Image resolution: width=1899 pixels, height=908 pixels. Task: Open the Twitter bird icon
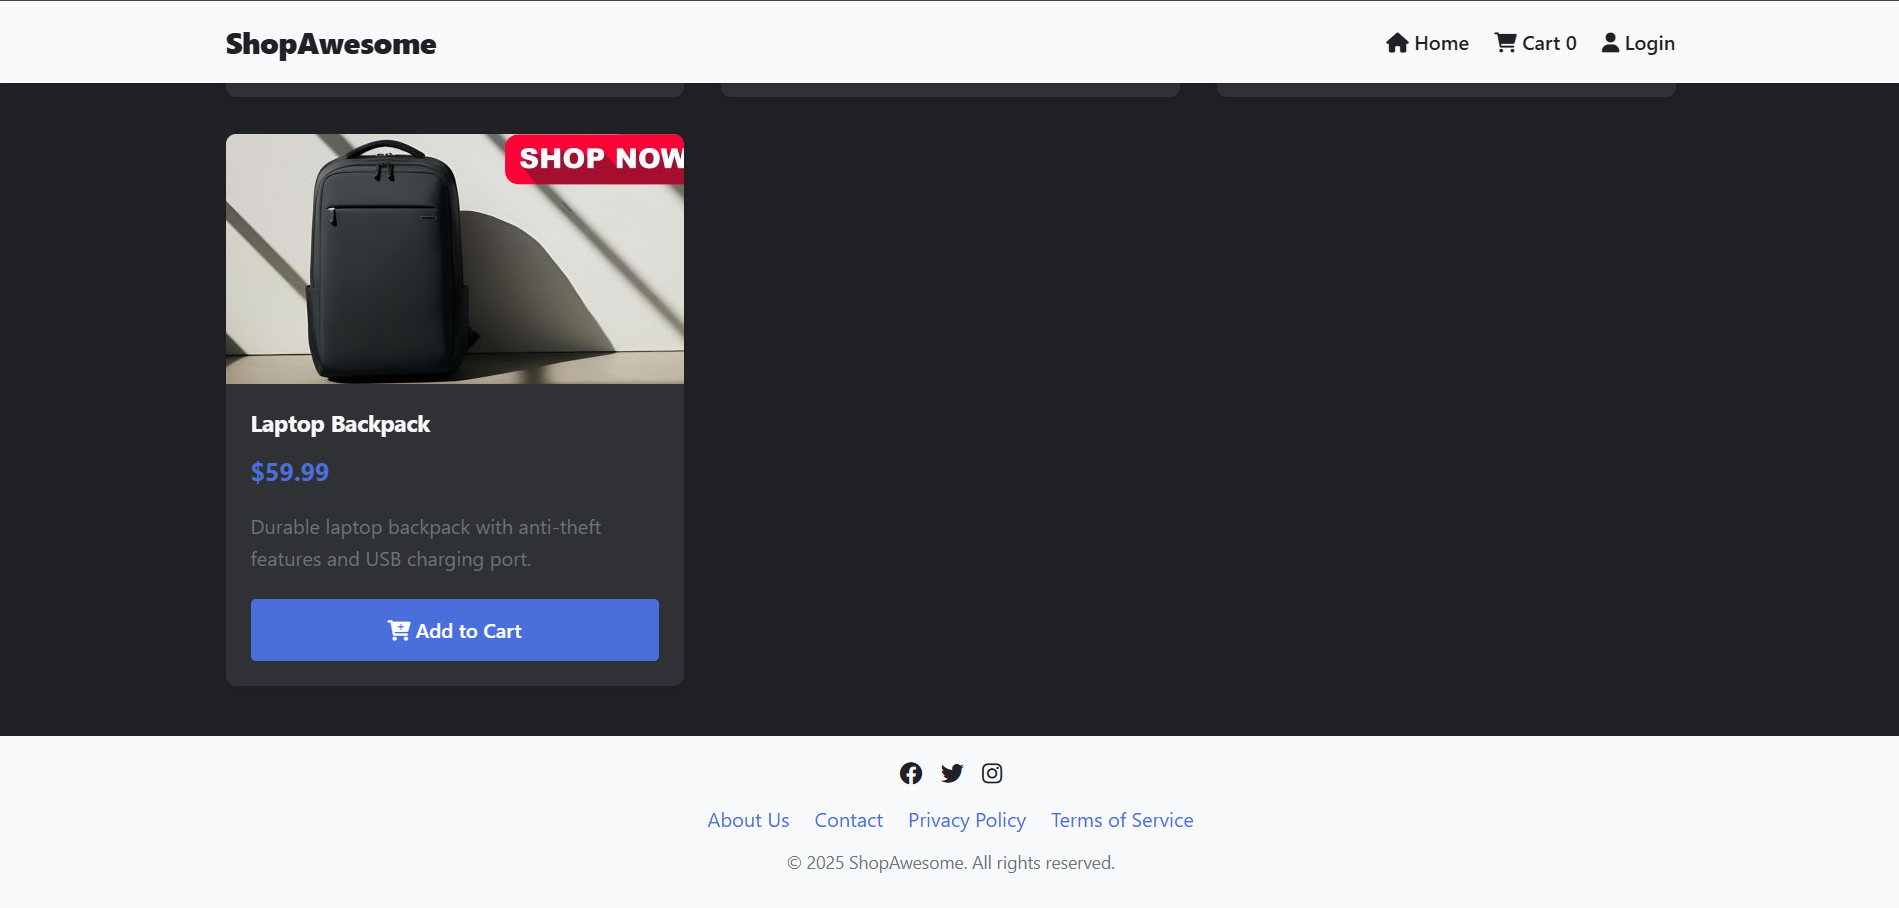pos(952,773)
